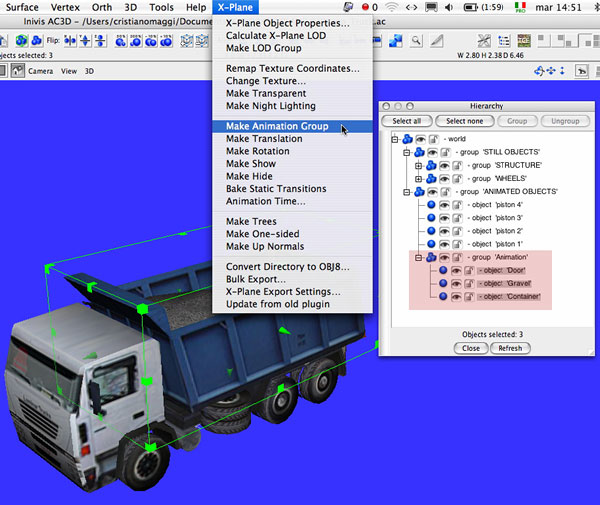
Task: Select the four-arrow pan view icon
Action: [551, 71]
